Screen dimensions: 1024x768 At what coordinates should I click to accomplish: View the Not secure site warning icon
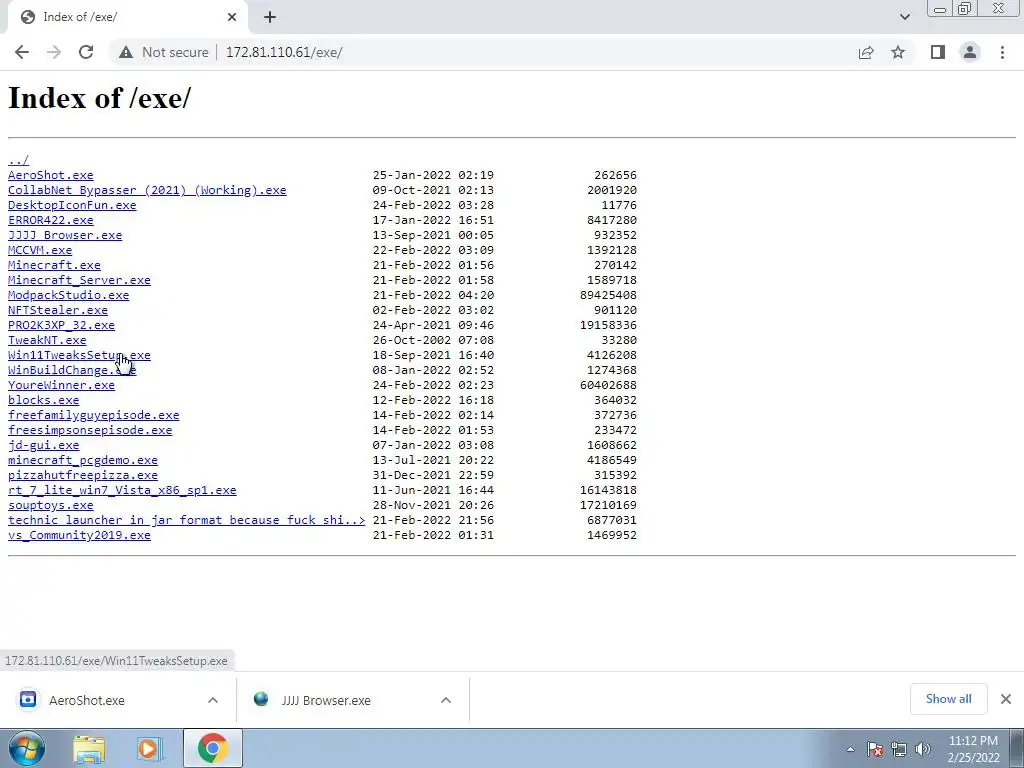coord(126,52)
